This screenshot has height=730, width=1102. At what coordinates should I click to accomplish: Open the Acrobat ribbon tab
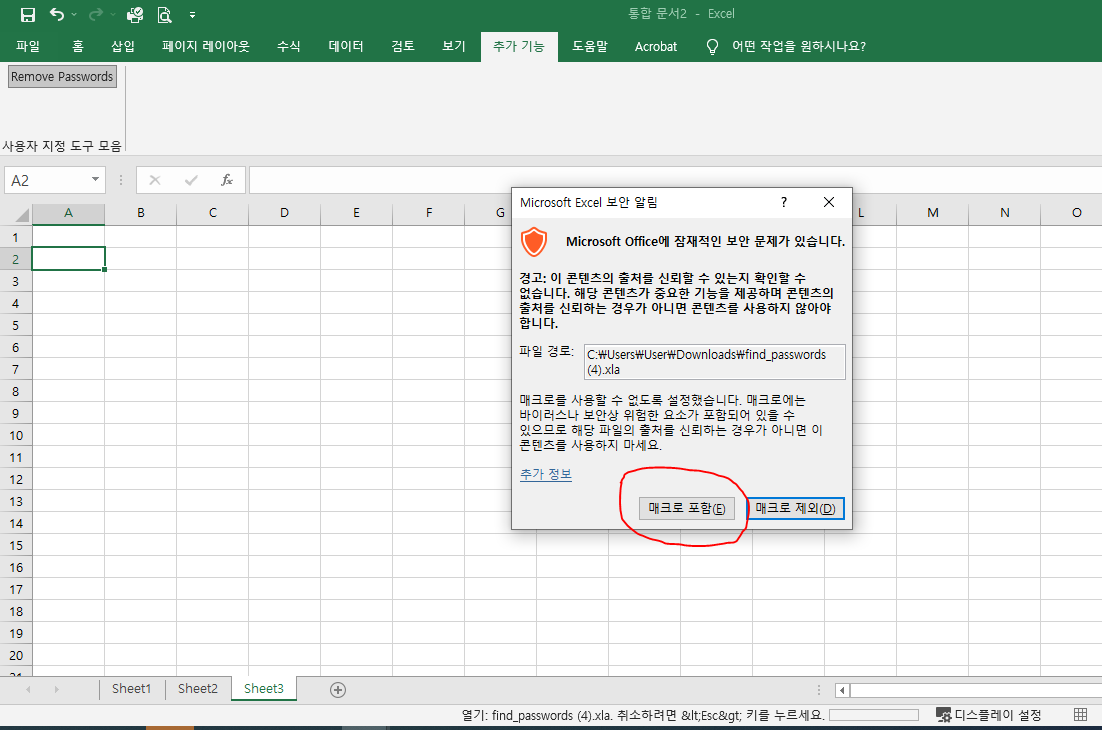click(x=656, y=46)
